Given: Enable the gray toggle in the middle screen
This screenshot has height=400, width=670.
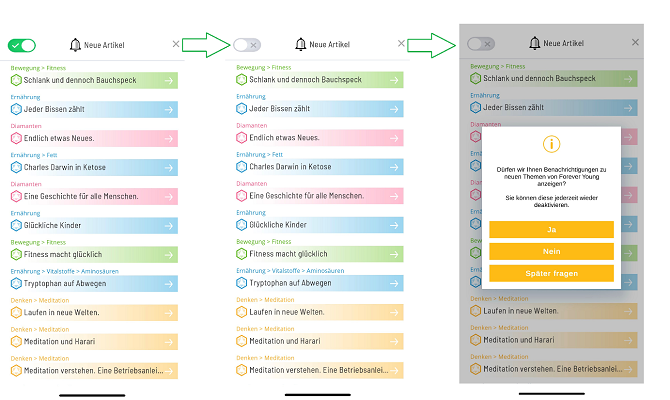Looking at the screenshot, I should click(x=247, y=45).
